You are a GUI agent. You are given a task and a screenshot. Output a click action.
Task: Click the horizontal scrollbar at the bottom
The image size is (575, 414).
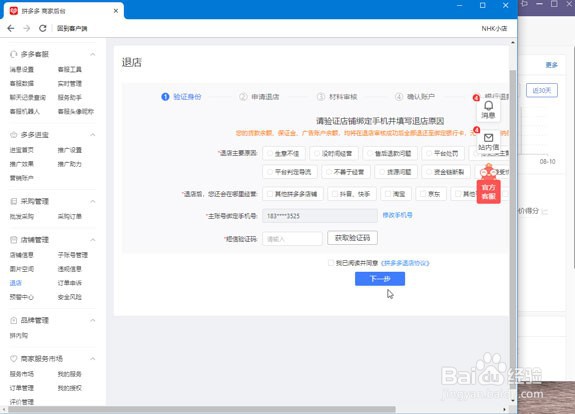[x=202, y=409]
